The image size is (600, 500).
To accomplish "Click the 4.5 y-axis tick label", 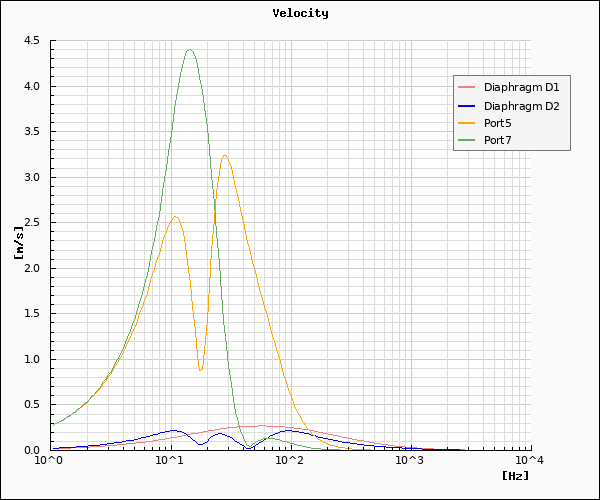I will 31,41.
